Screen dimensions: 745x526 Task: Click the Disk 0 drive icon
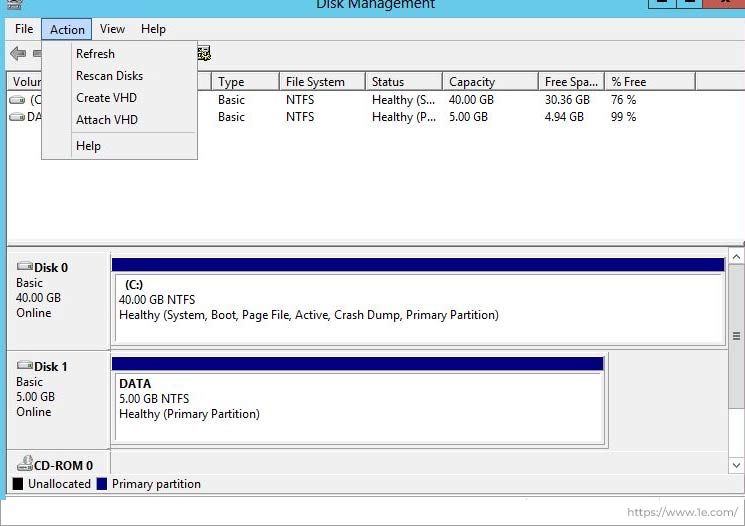pyautogui.click(x=25, y=267)
